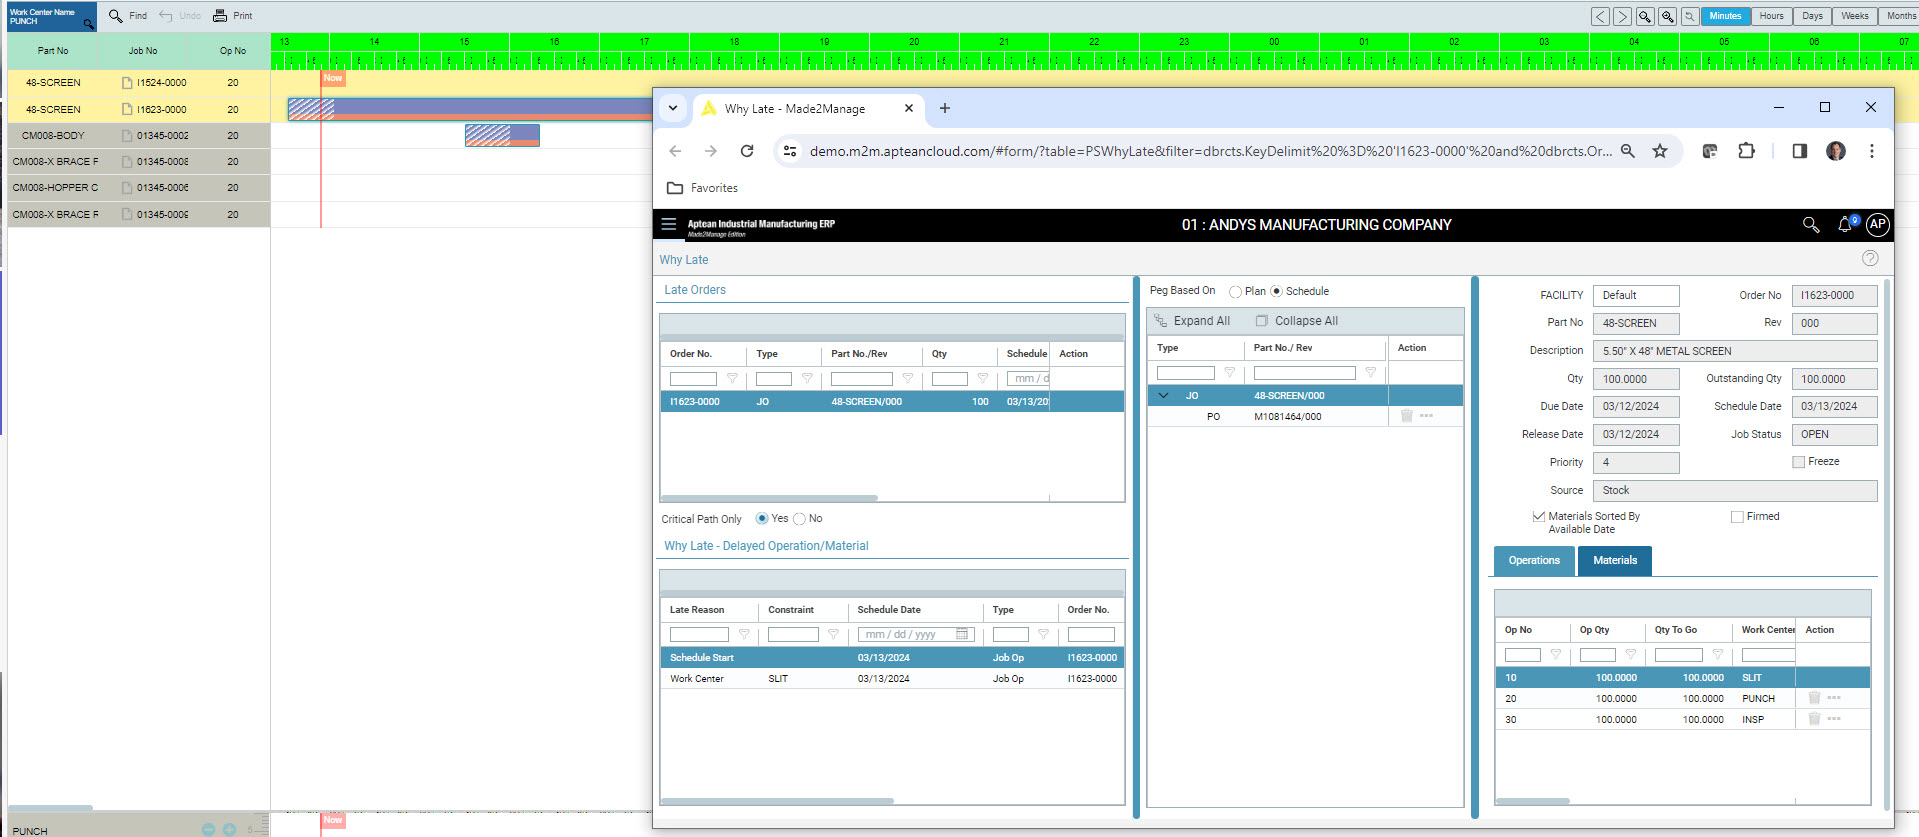Bookmark this page with the star
The width and height of the screenshot is (1919, 837).
click(1660, 151)
